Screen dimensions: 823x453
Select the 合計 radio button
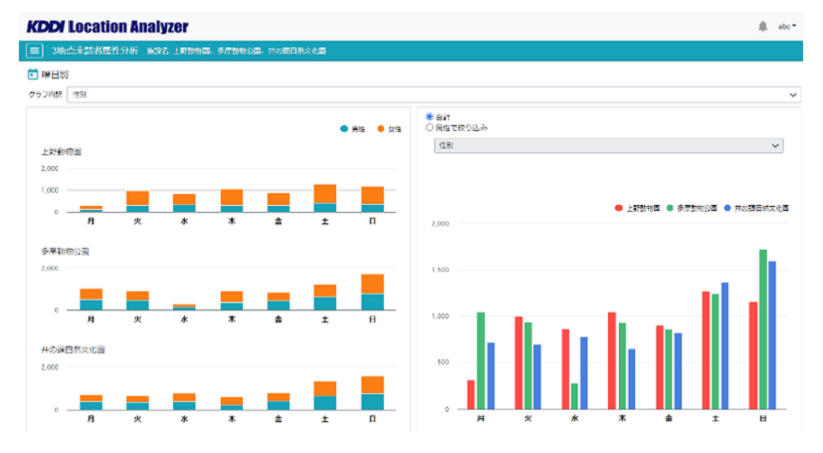pyautogui.click(x=430, y=116)
